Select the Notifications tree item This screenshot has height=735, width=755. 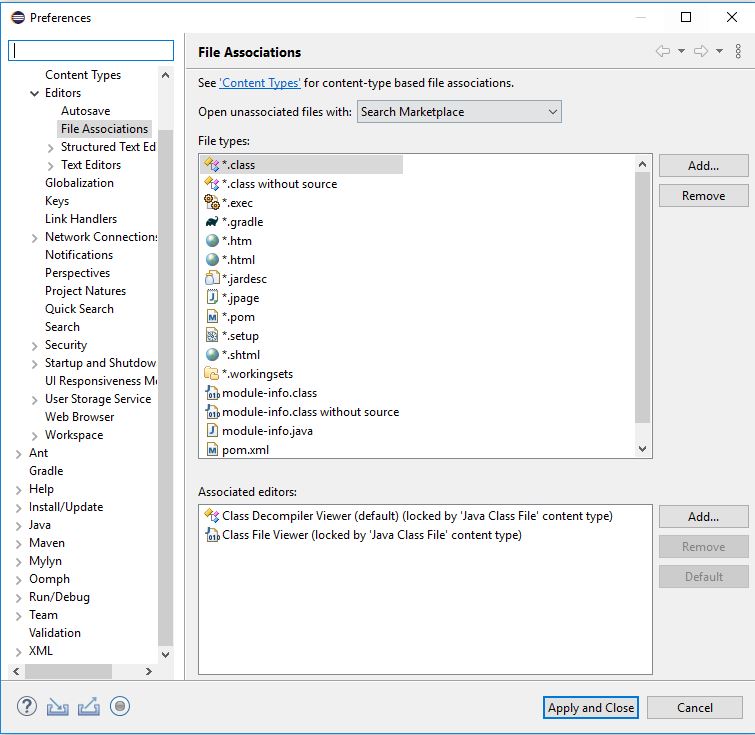79,255
